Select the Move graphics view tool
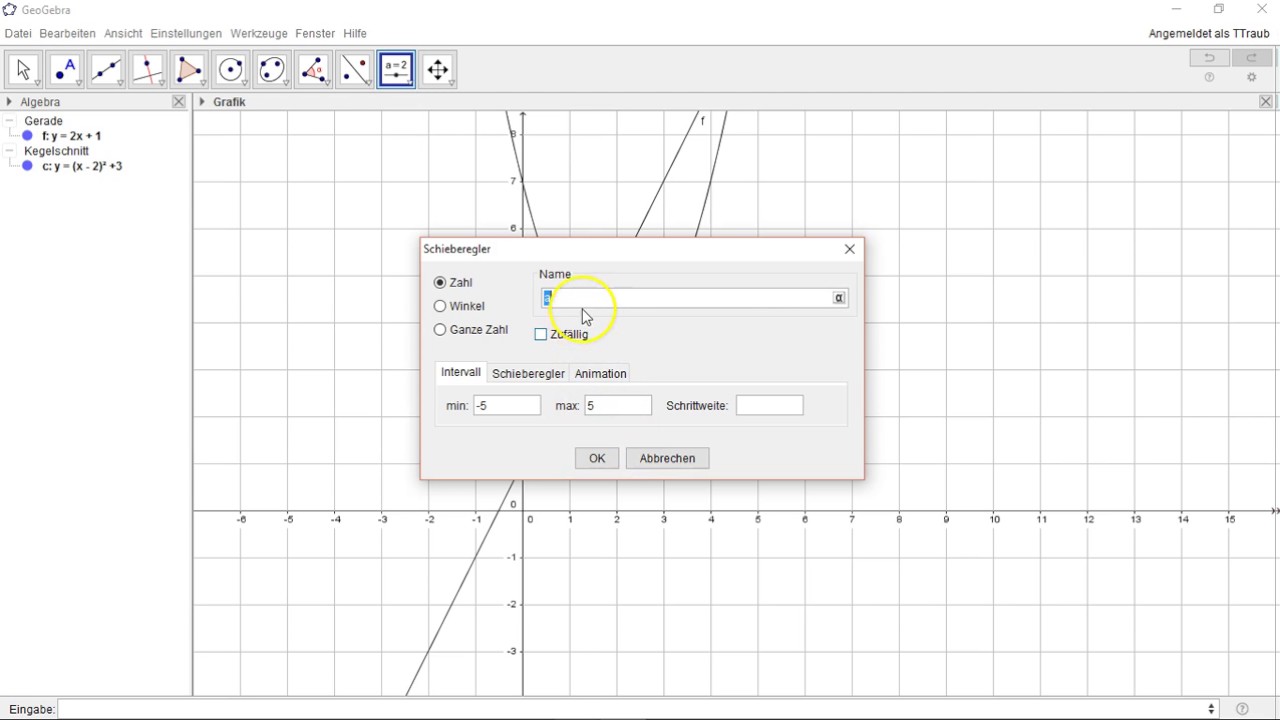Screen dimensions: 1280x720 coord(438,69)
